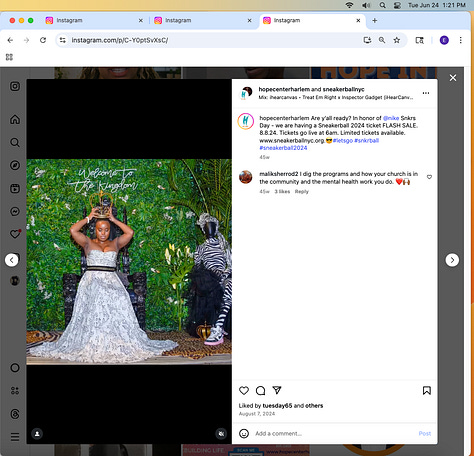Viewport: 474px width, 456px height.
Task: Open hopecenterharlem profile from post header
Action: click(x=284, y=89)
